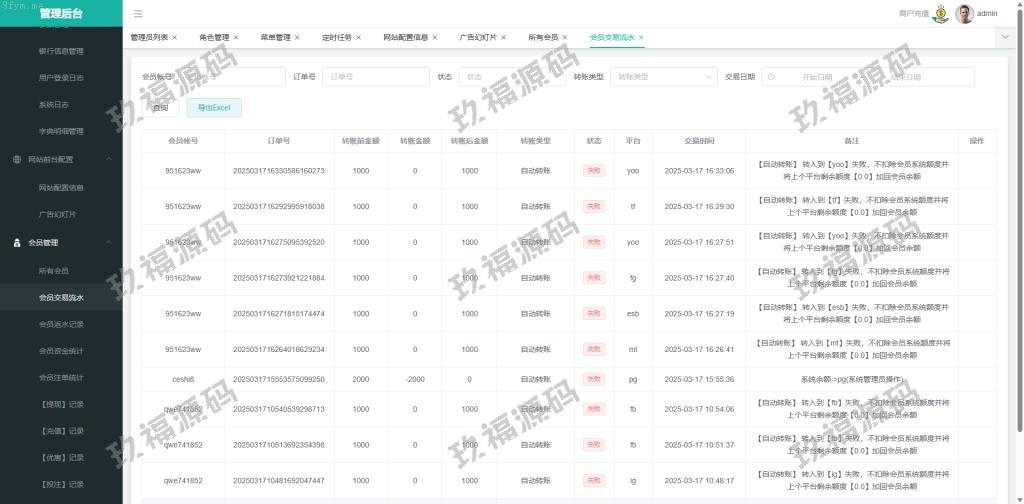Click the 查询 search button

(x=160, y=107)
